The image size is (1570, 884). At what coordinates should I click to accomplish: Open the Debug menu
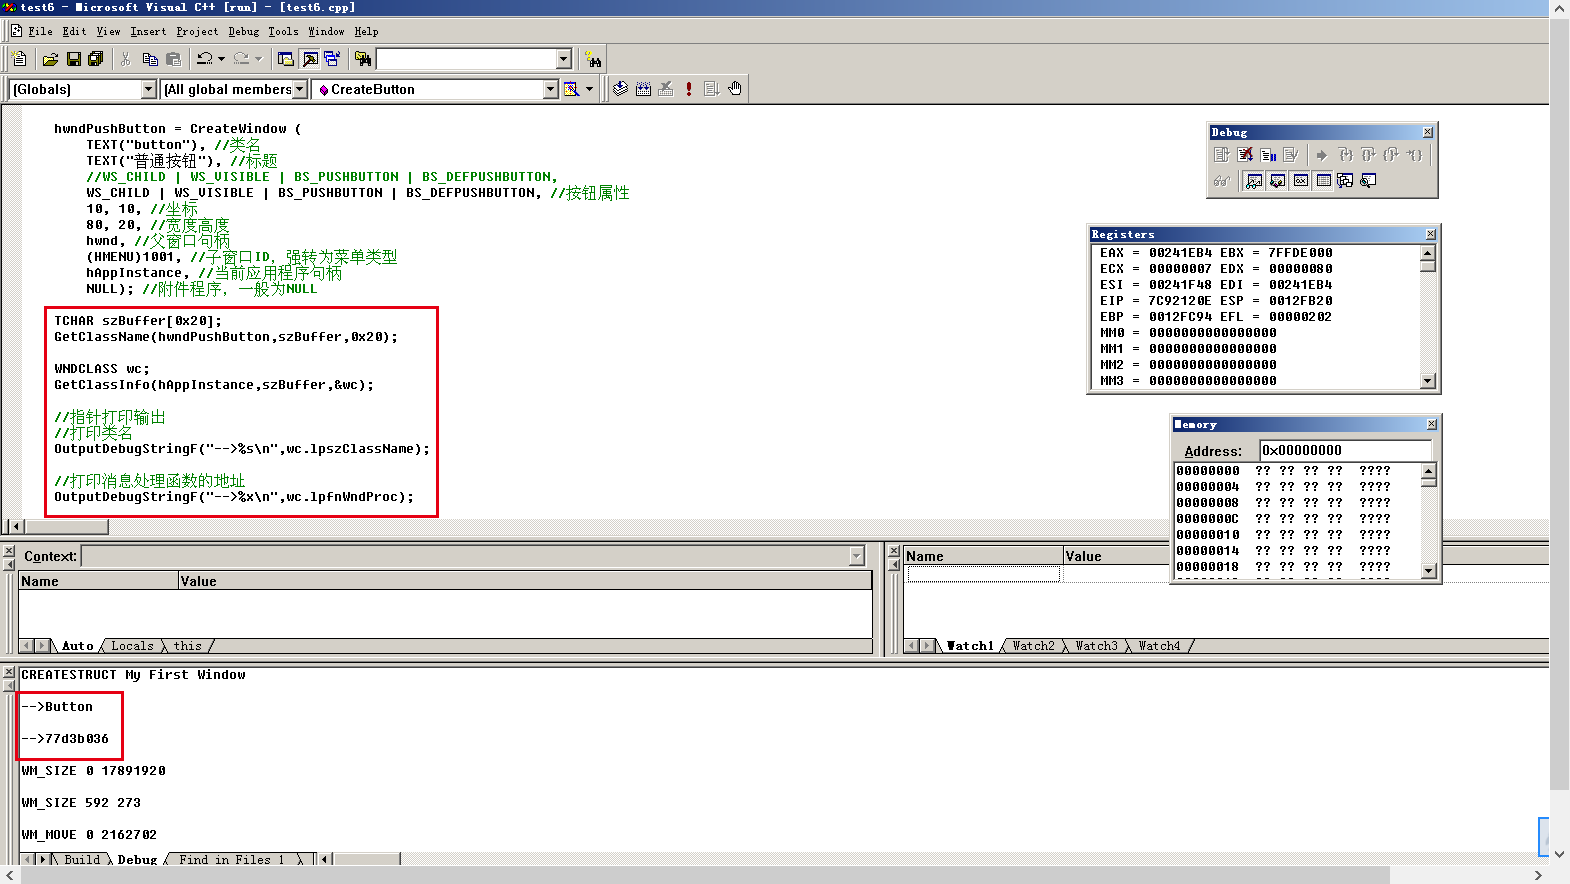[x=244, y=32]
